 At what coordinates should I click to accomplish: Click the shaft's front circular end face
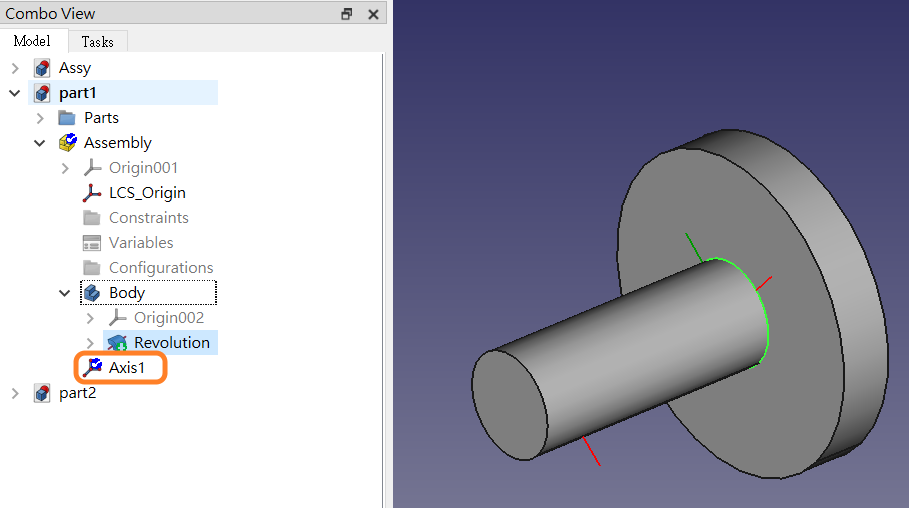508,405
